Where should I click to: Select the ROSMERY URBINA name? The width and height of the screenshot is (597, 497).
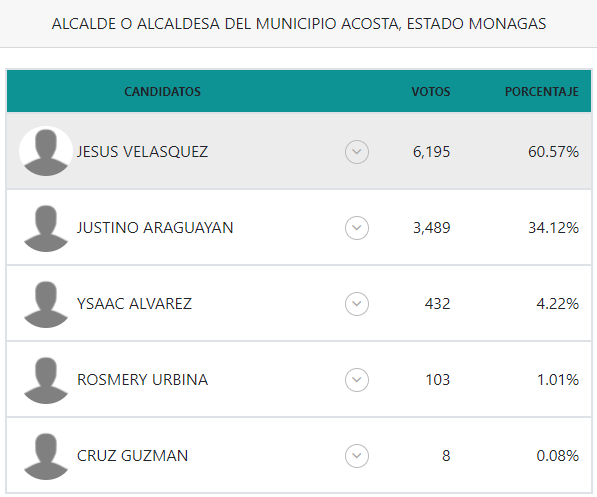click(142, 380)
